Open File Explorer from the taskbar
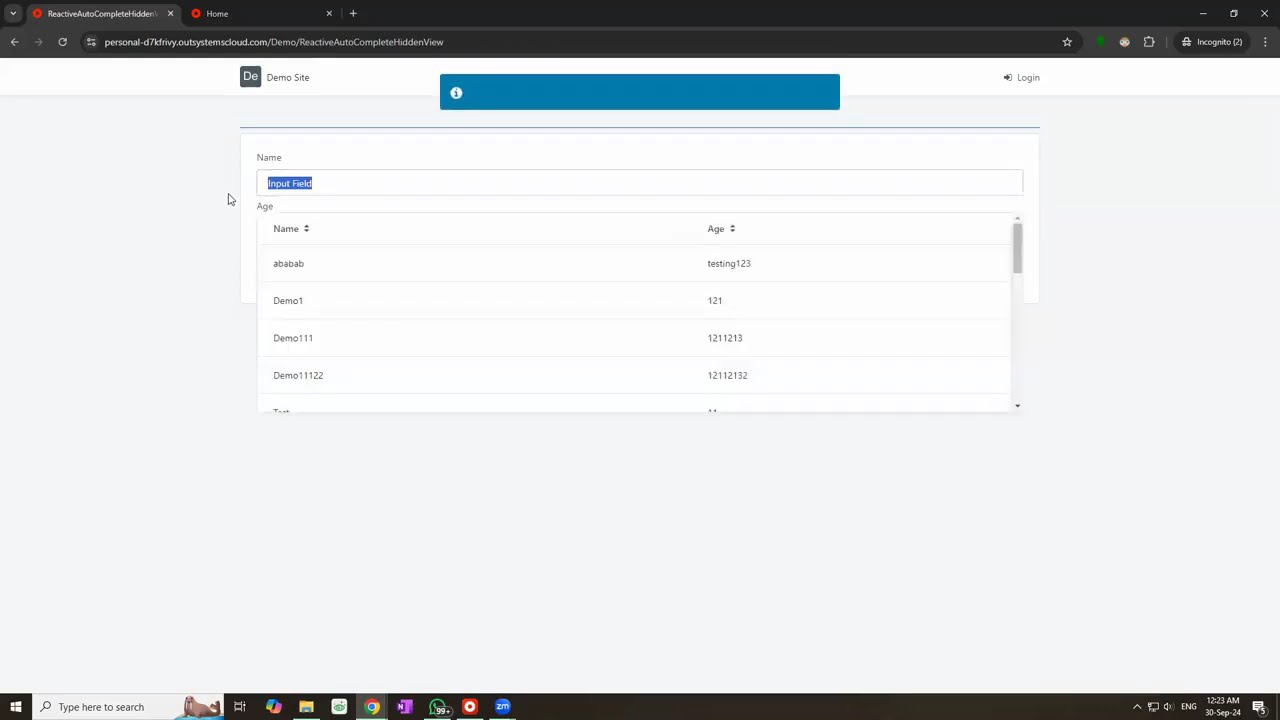The image size is (1280, 720). (306, 707)
